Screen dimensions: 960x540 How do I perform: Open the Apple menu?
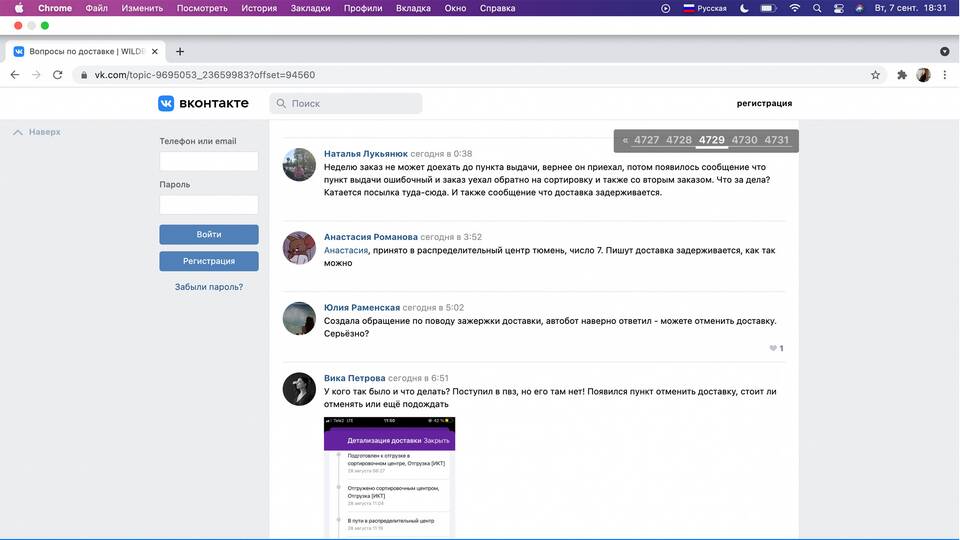[x=18, y=8]
